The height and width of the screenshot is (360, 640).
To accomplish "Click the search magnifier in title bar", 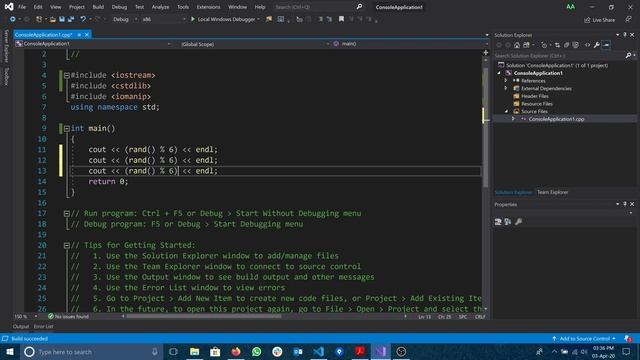I will (359, 7).
